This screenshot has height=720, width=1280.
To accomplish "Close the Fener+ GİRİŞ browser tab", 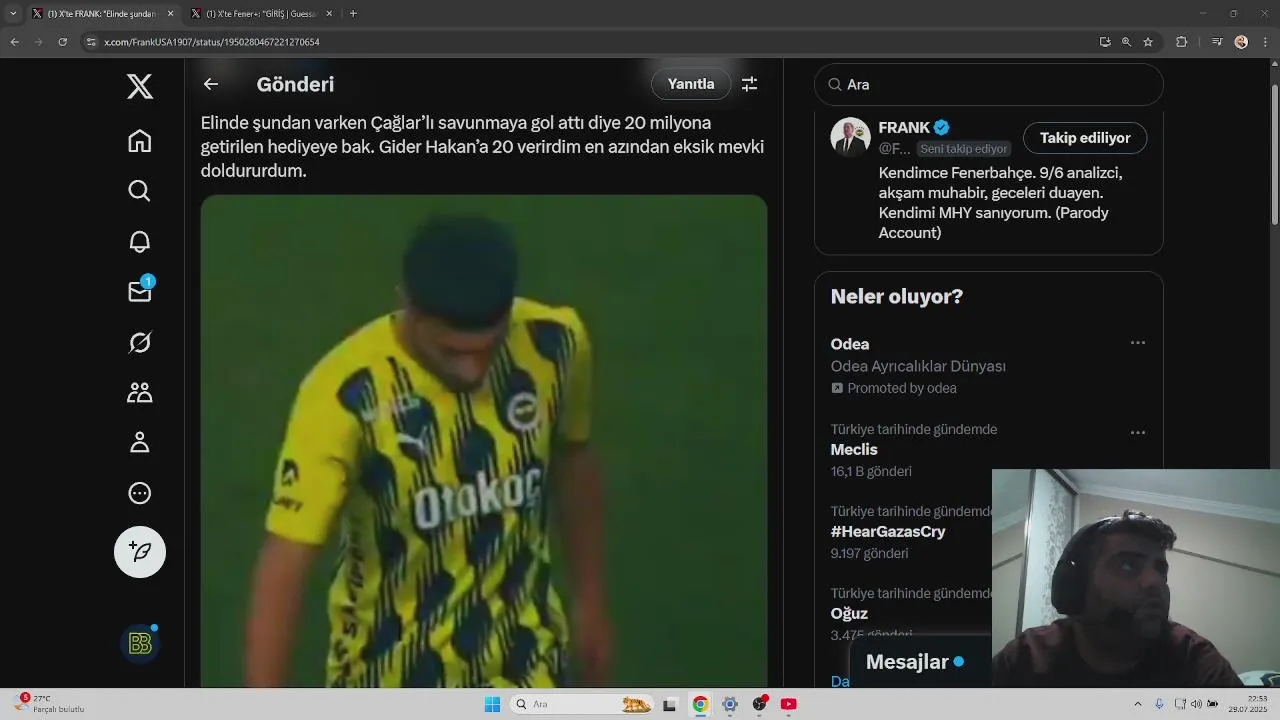I will pyautogui.click(x=329, y=14).
